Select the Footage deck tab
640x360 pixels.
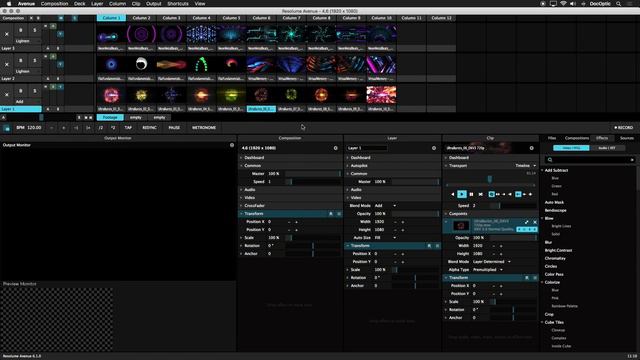pos(110,118)
